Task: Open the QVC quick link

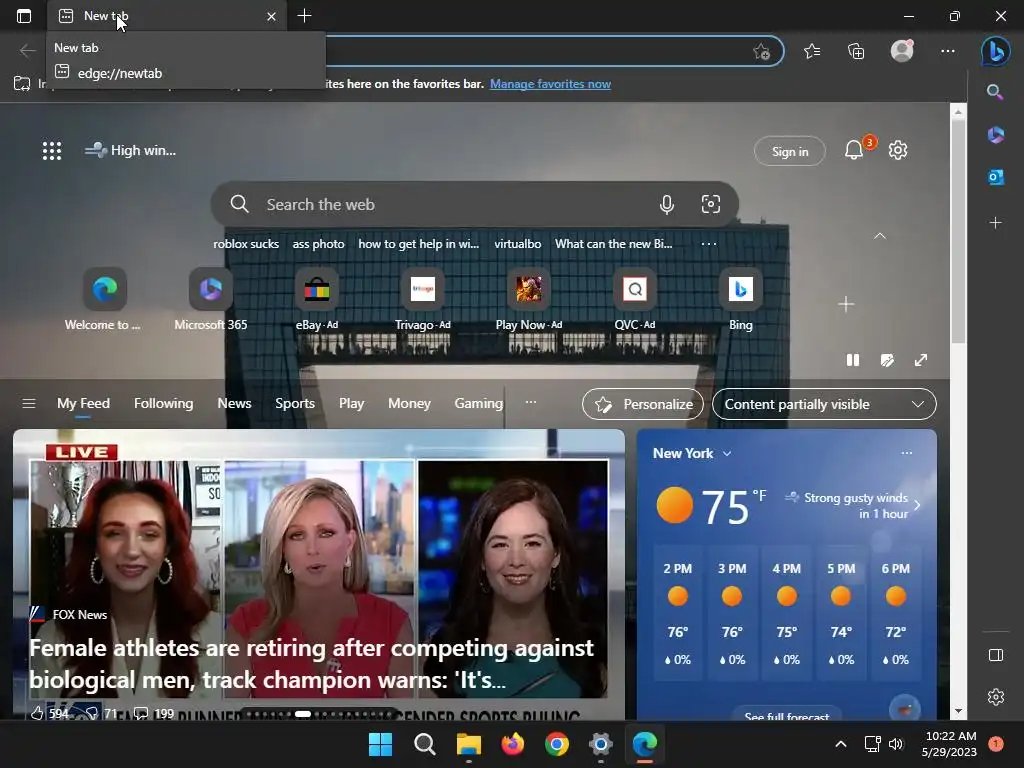Action: click(x=635, y=300)
